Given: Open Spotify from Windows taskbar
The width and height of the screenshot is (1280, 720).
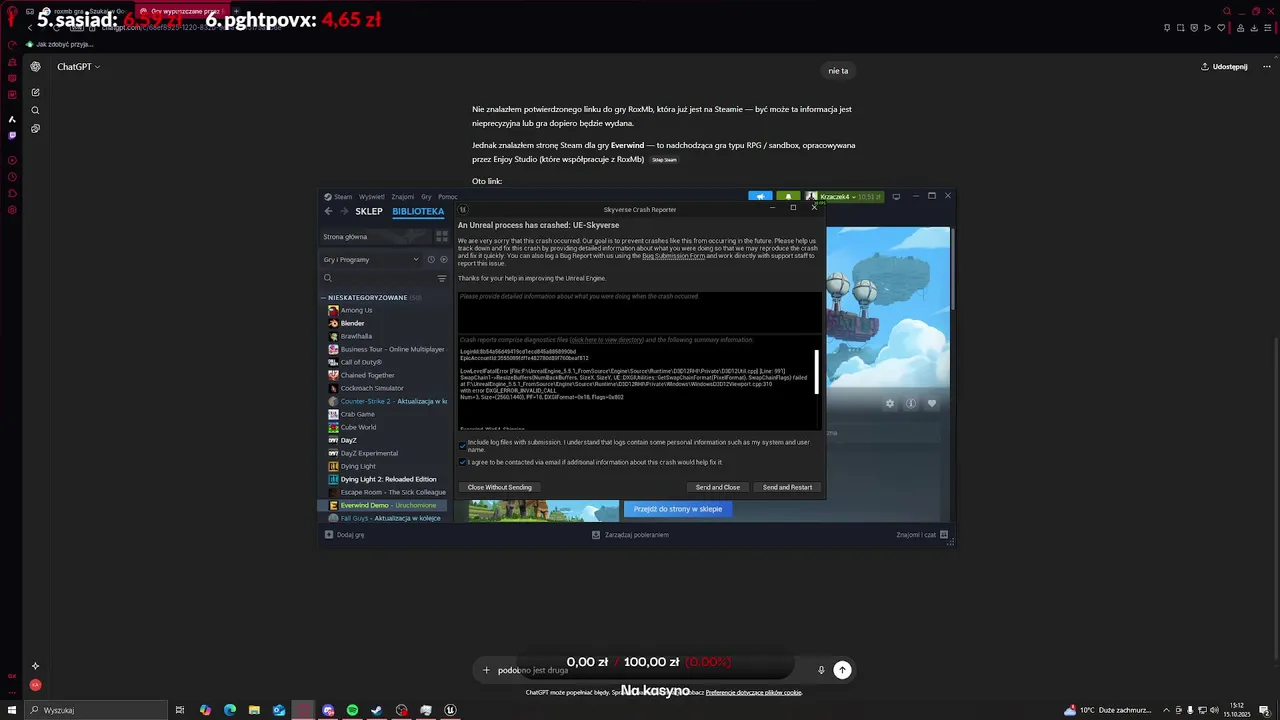Looking at the screenshot, I should pos(352,710).
